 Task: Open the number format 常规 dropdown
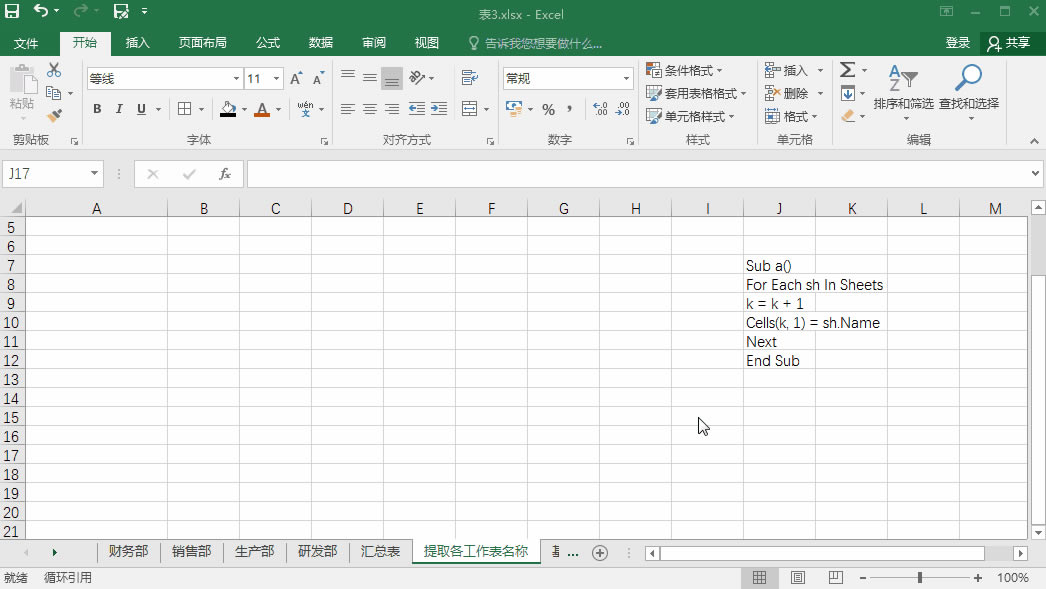626,79
